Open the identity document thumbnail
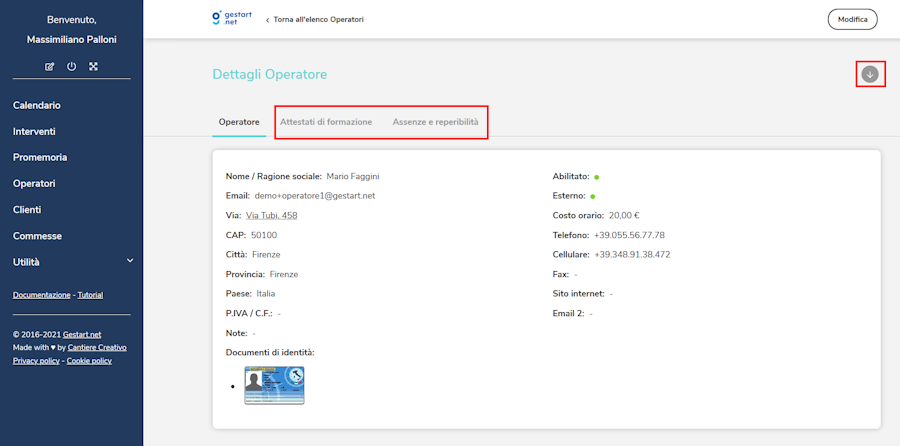The width and height of the screenshot is (900, 446). tap(274, 385)
